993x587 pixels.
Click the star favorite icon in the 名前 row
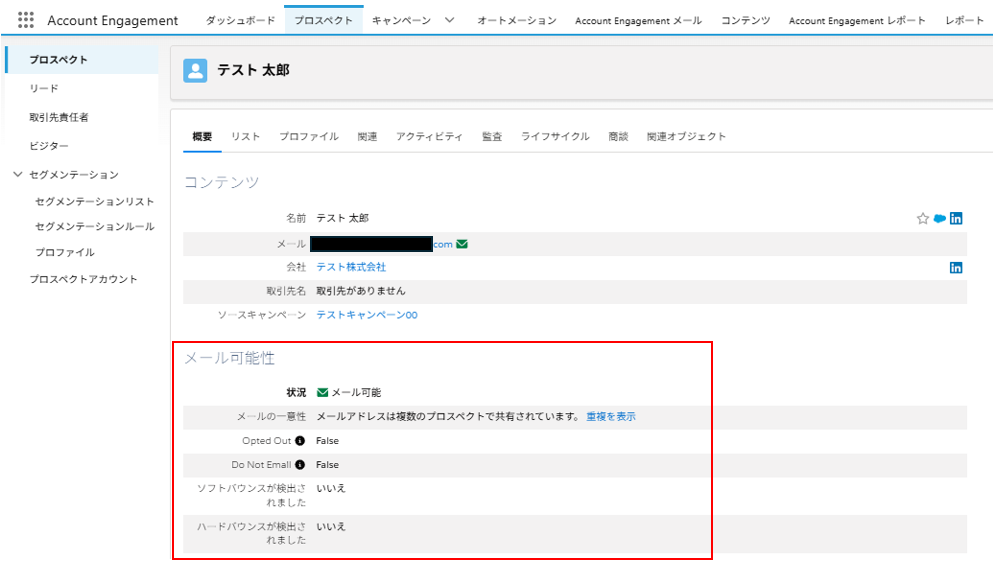[x=923, y=218]
